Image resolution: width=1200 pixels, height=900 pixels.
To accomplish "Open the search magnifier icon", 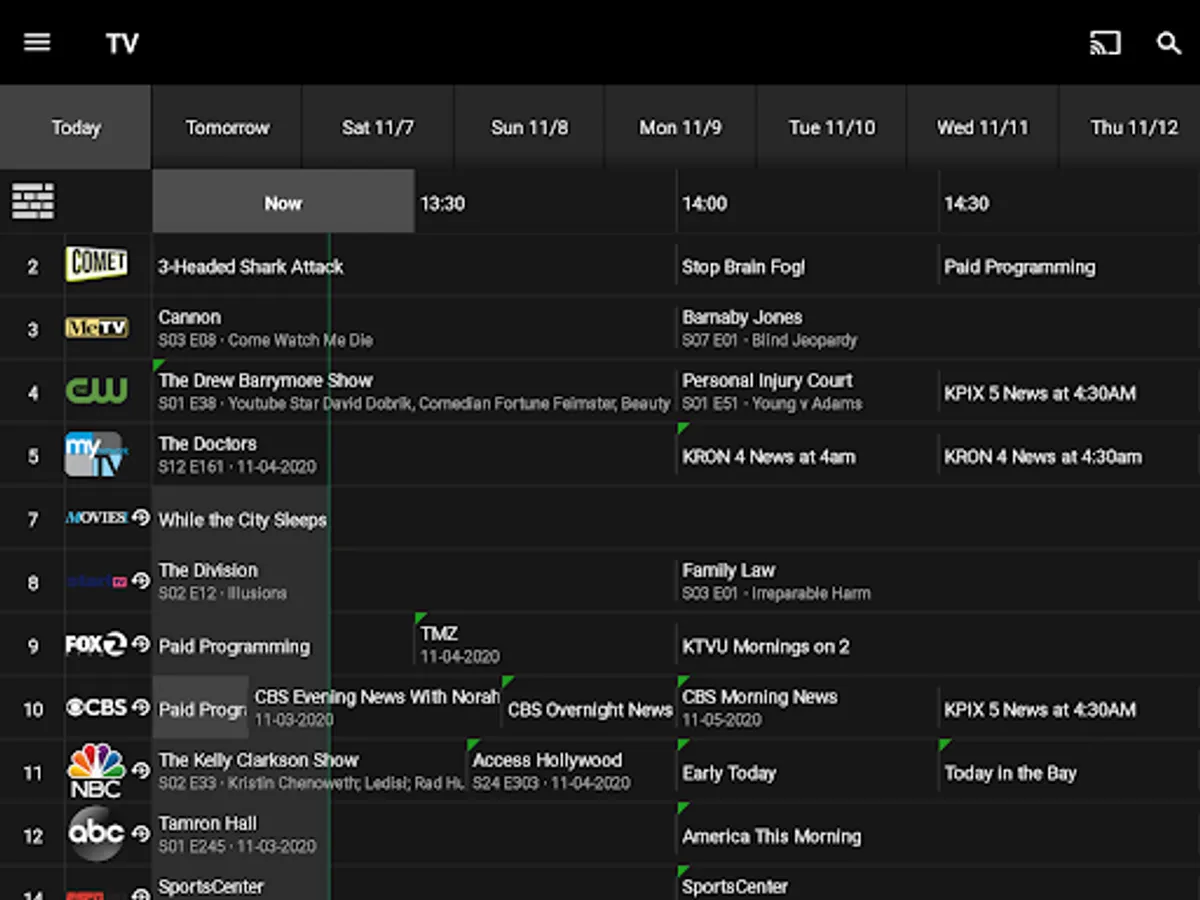I will click(1169, 43).
